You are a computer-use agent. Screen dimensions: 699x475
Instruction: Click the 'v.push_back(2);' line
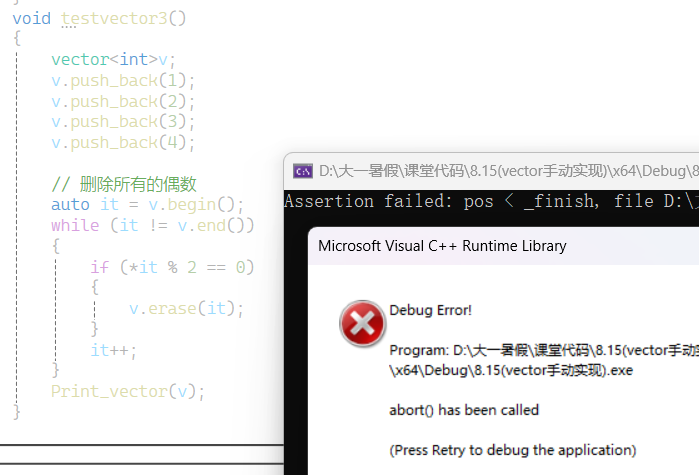point(123,102)
